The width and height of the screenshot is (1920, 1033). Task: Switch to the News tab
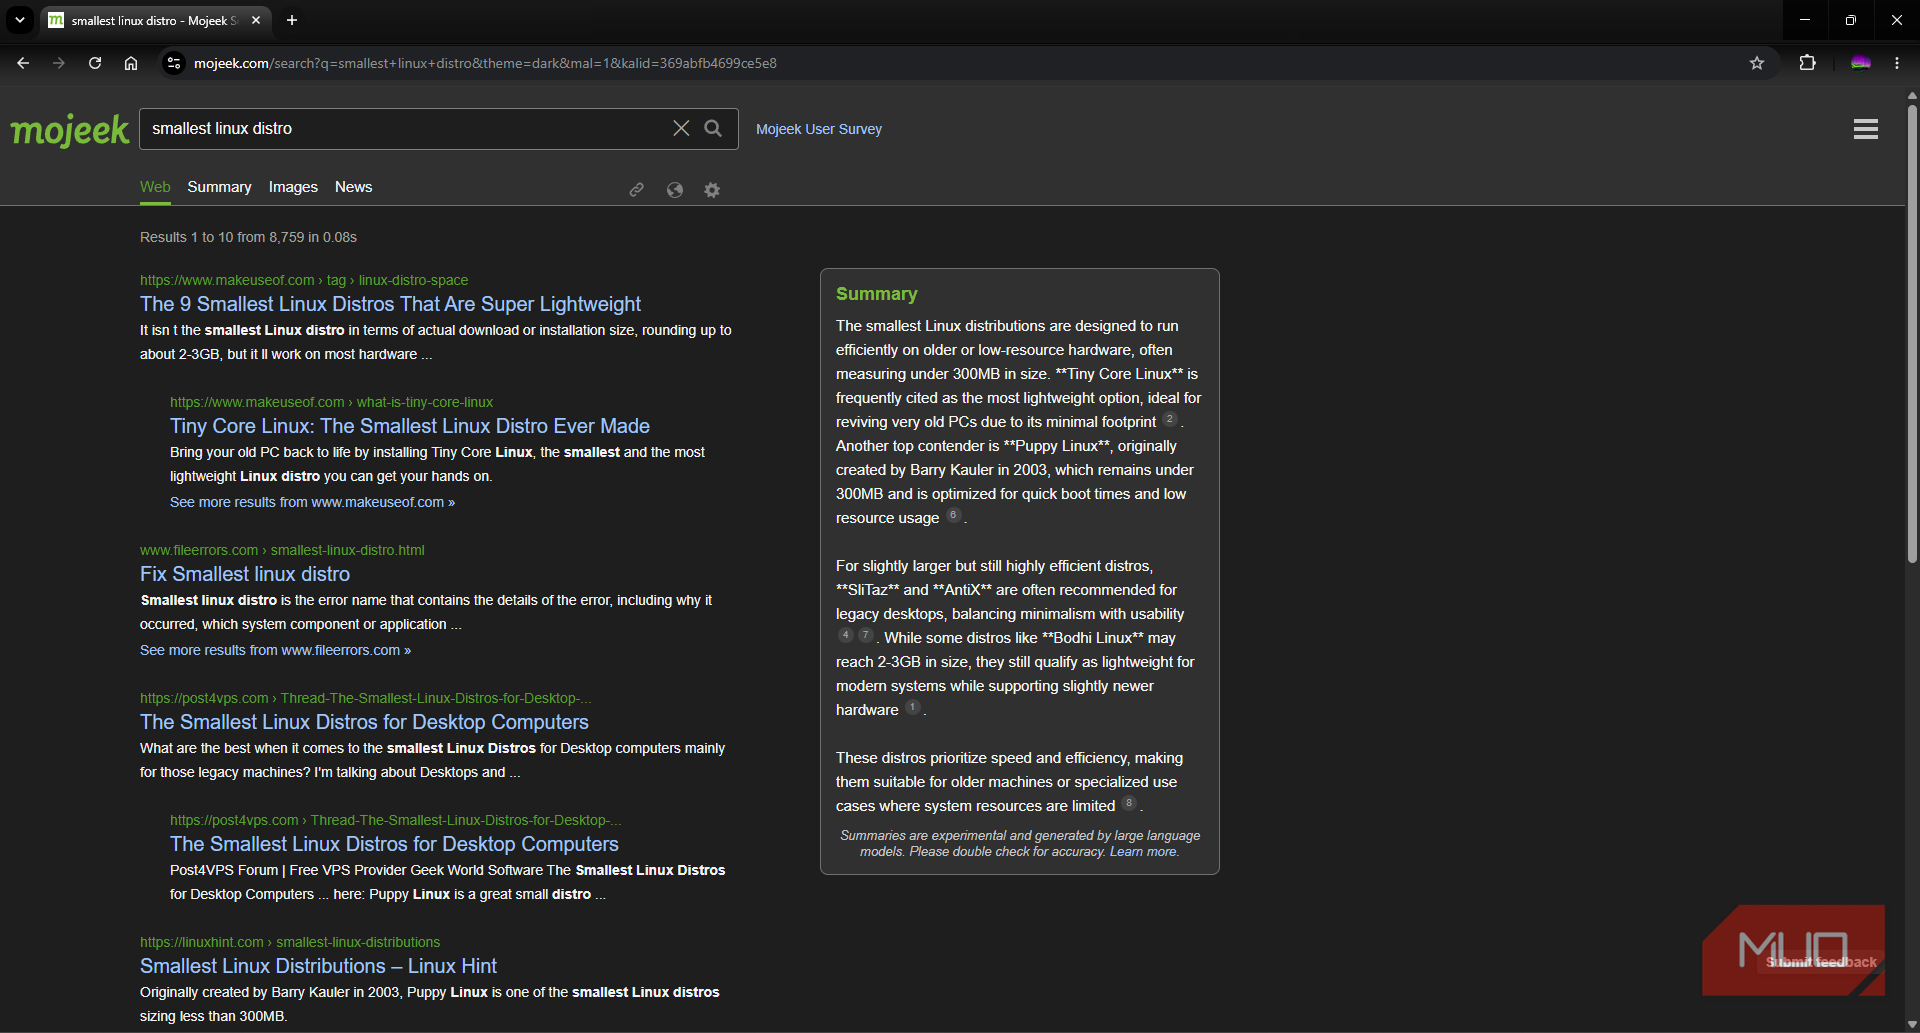353,187
